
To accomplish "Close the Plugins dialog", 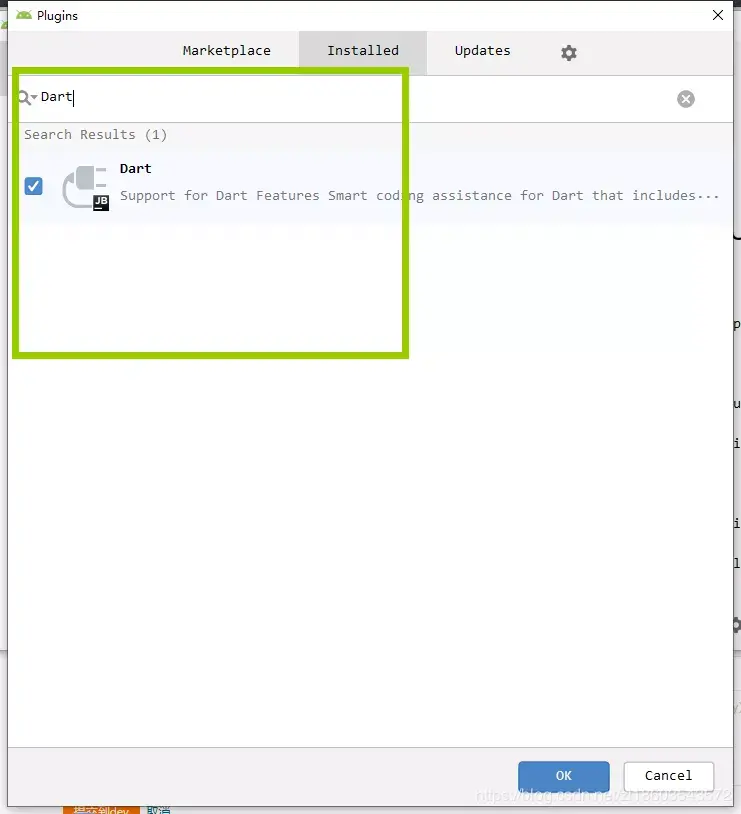I will coord(718,15).
